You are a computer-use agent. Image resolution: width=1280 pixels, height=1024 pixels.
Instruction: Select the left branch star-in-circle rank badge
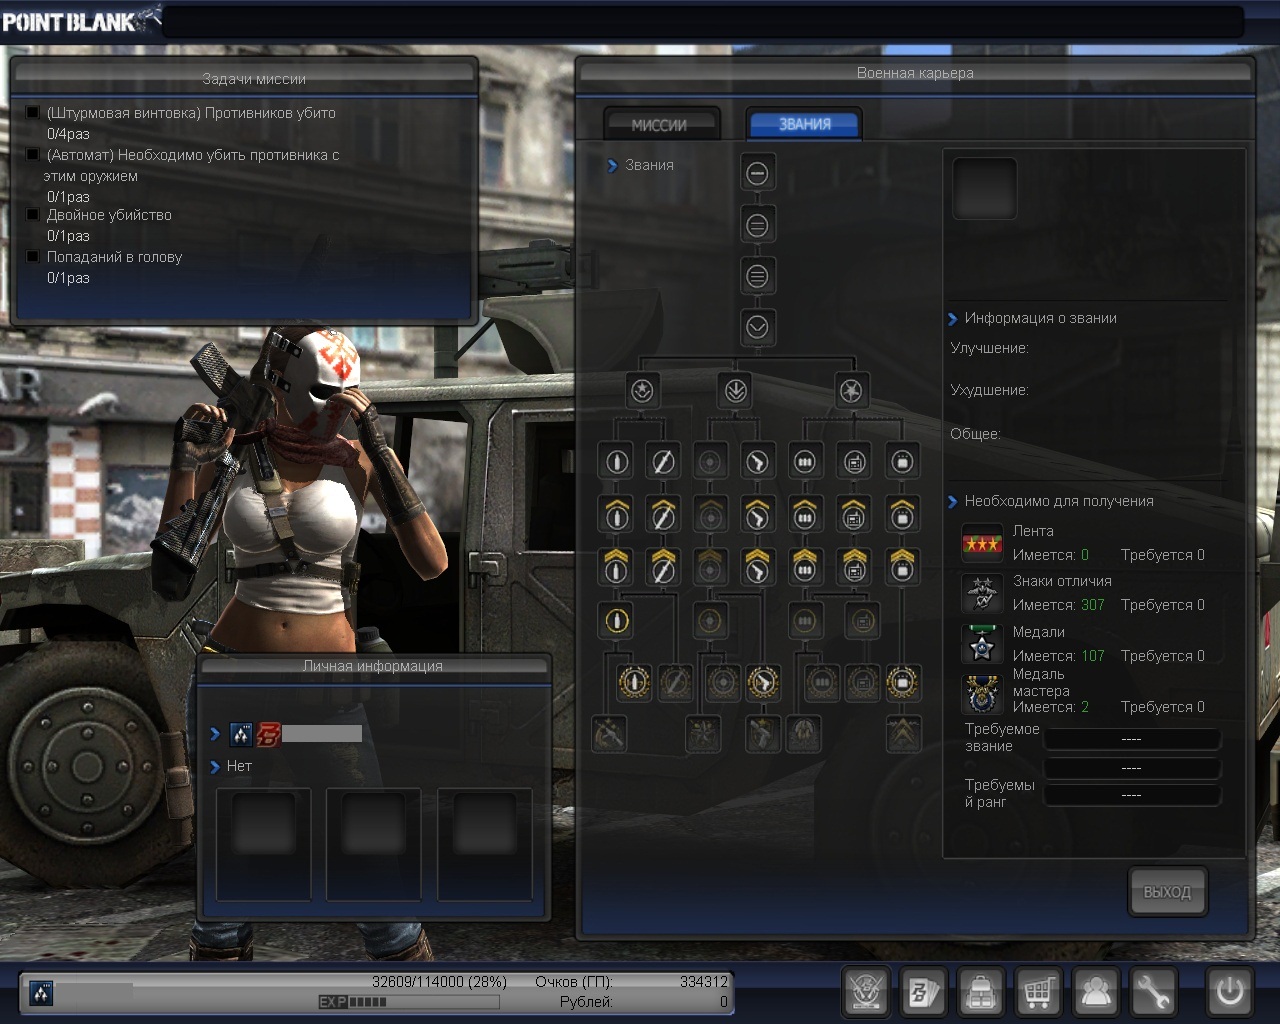coord(642,390)
